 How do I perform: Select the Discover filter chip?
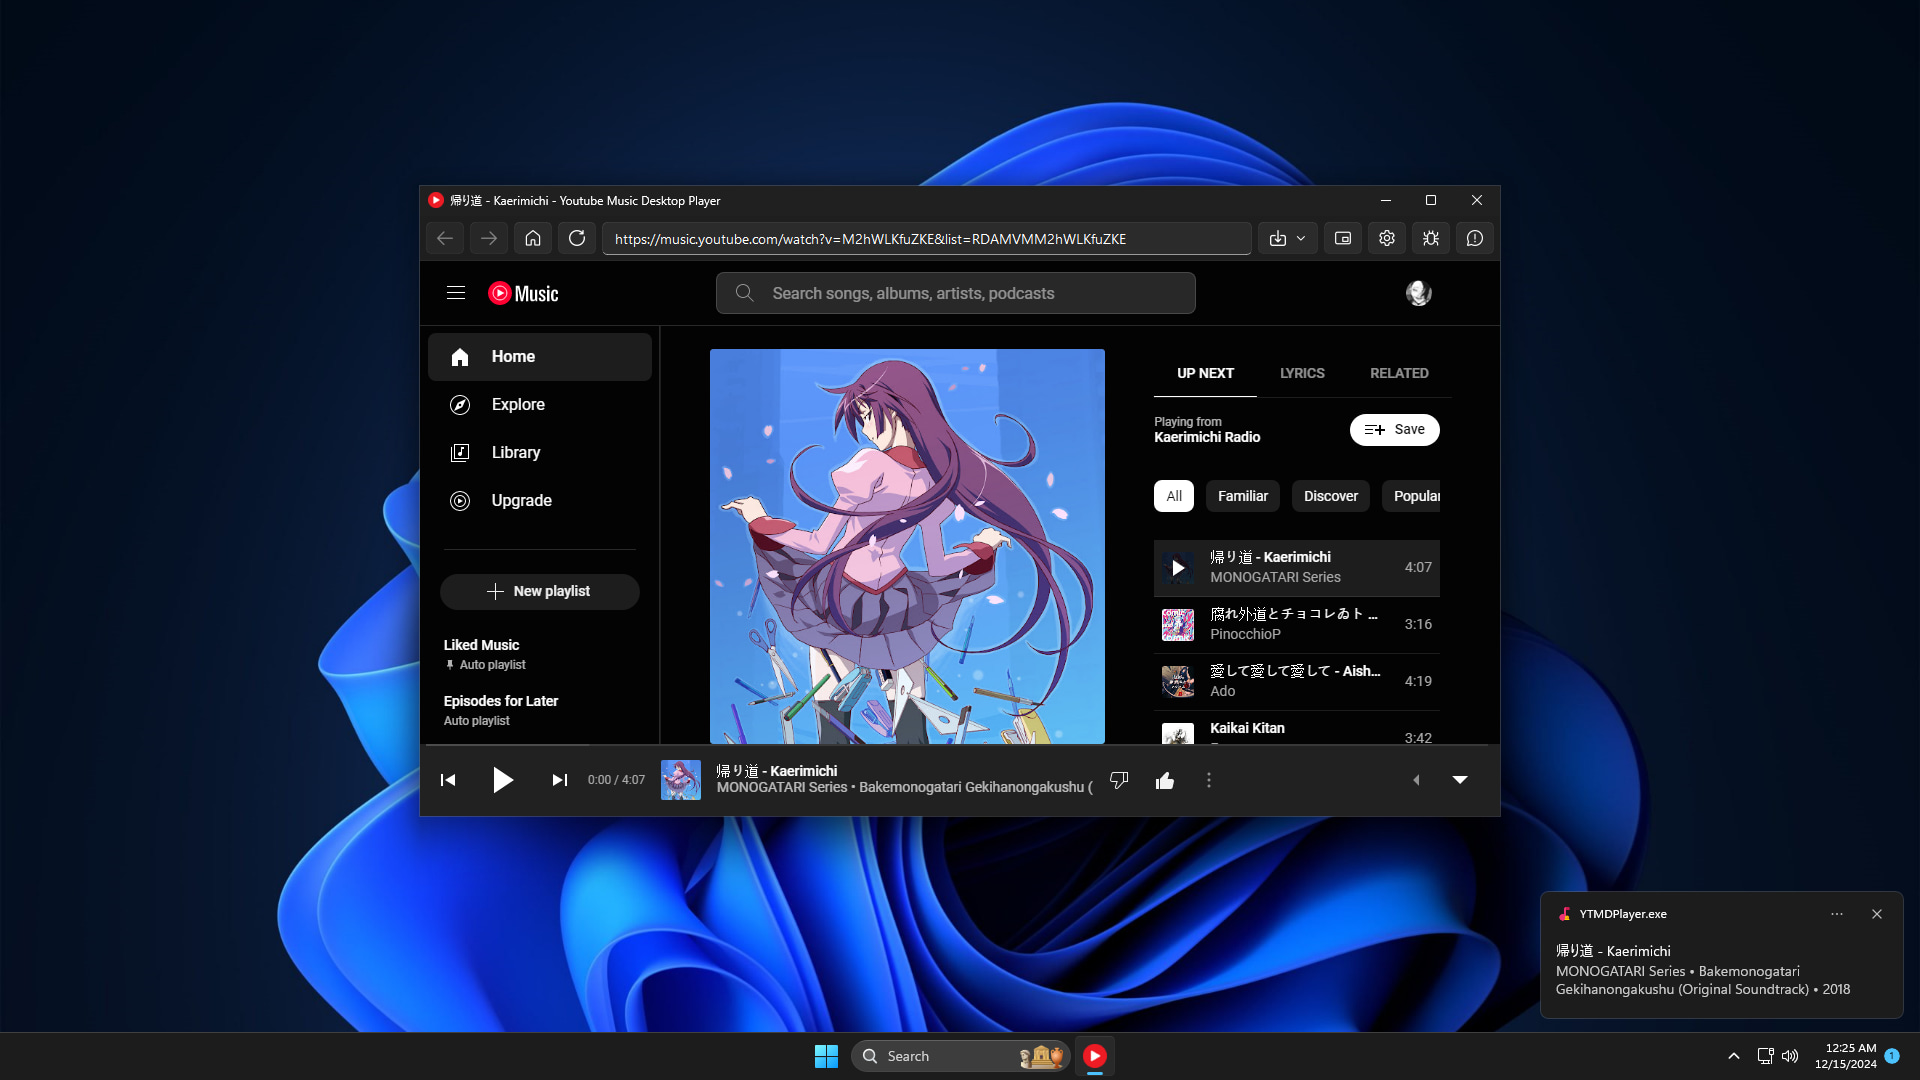coord(1331,496)
